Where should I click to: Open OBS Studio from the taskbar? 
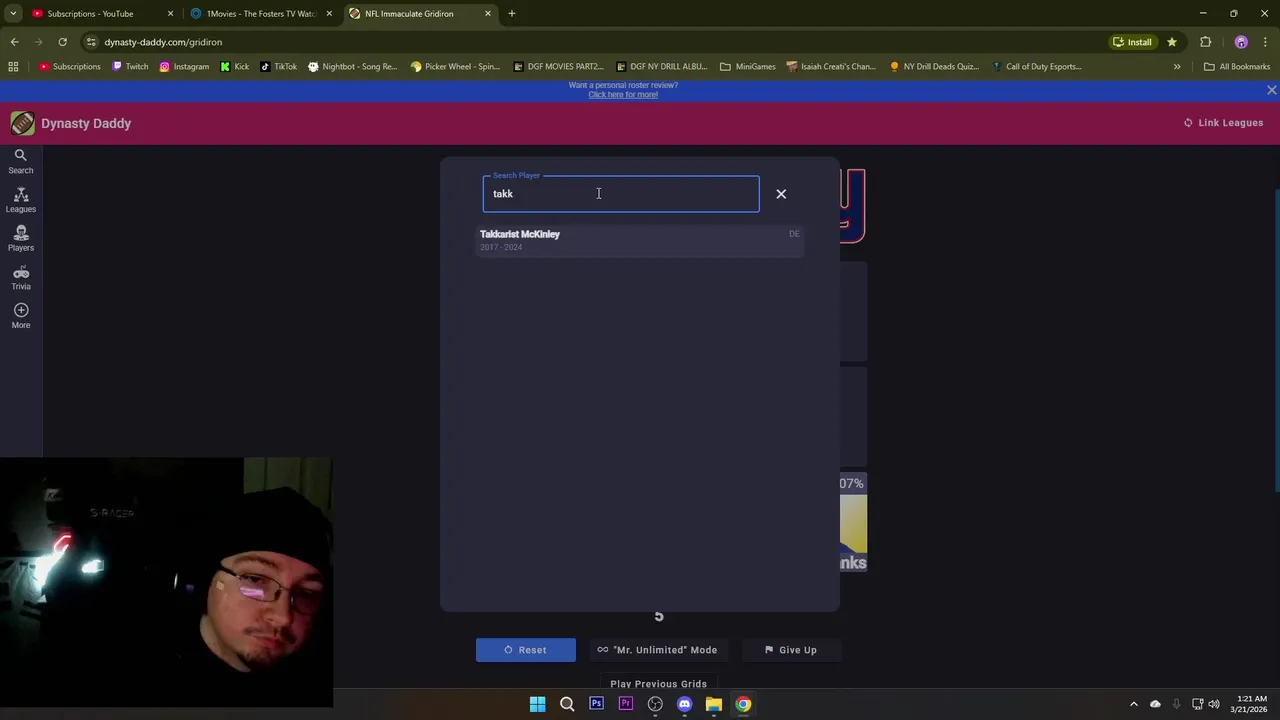pyautogui.click(x=655, y=704)
